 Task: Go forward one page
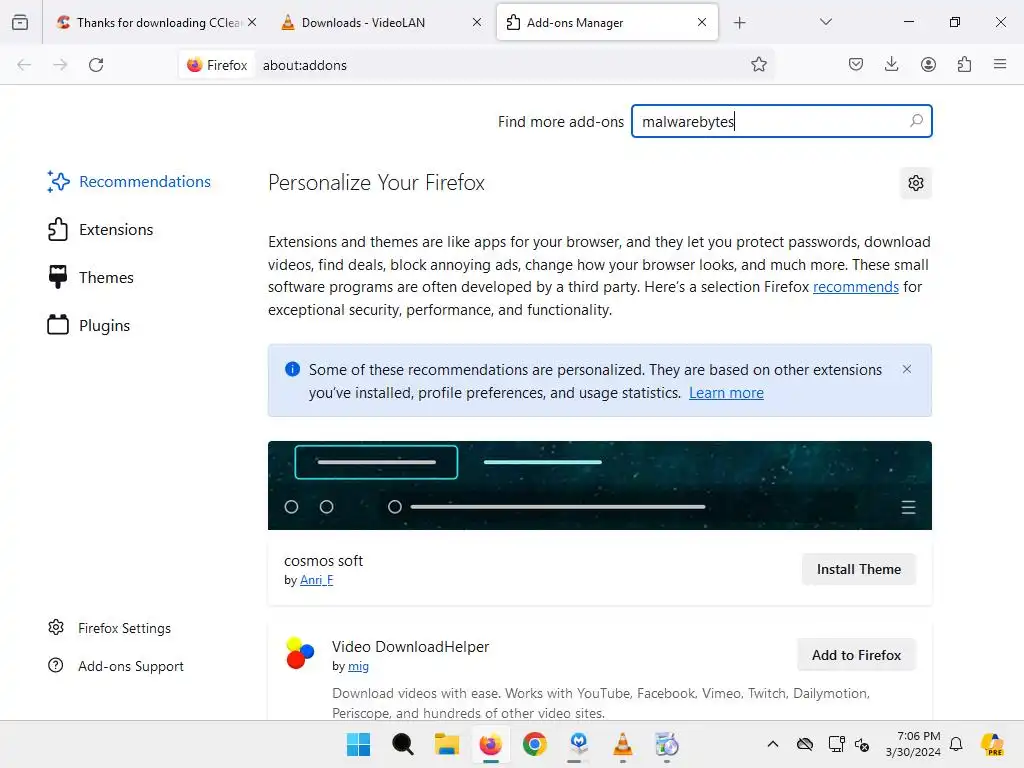click(x=60, y=65)
